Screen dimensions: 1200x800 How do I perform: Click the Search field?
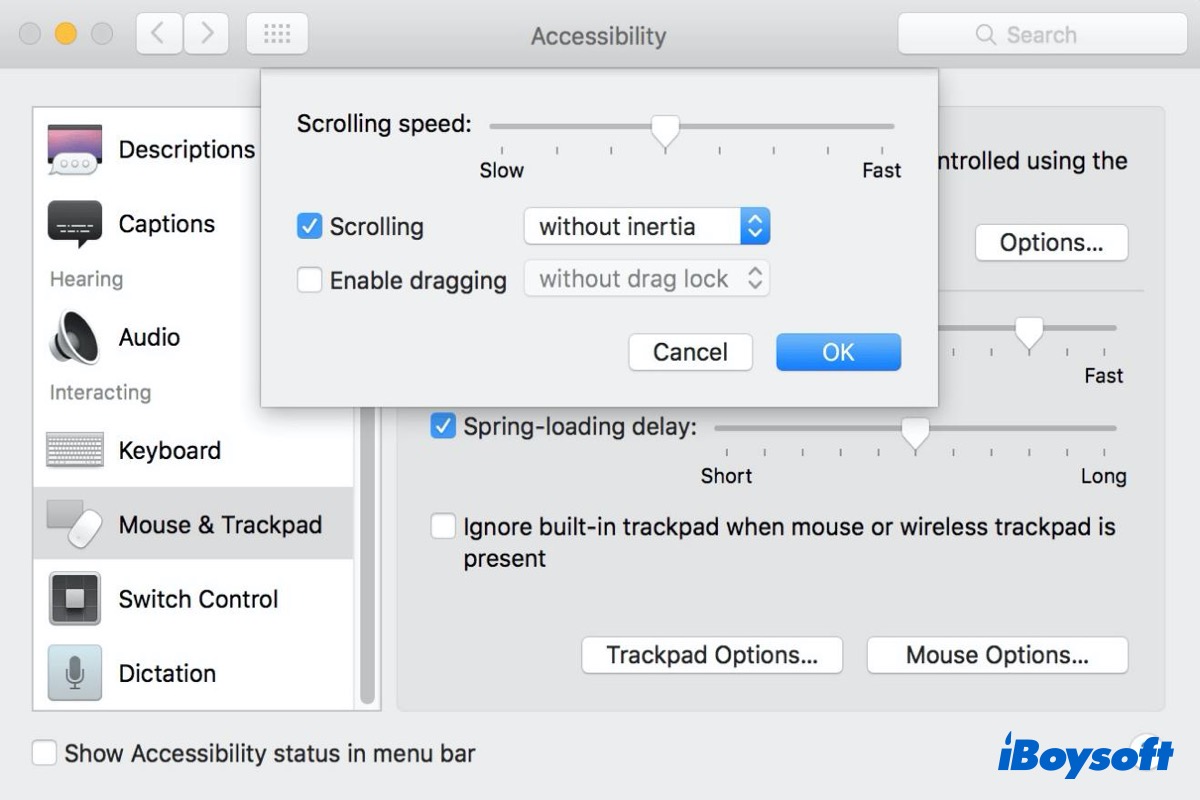point(1042,35)
